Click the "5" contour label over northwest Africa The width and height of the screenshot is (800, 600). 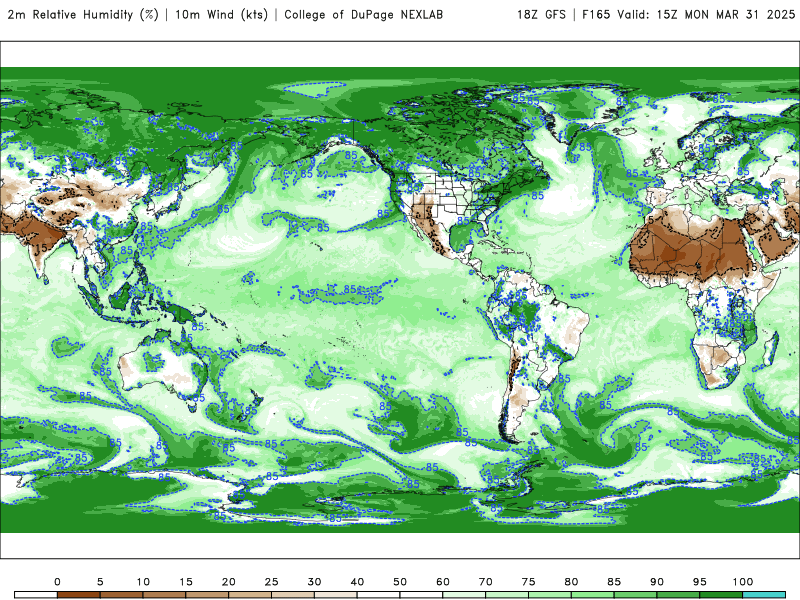(651, 220)
